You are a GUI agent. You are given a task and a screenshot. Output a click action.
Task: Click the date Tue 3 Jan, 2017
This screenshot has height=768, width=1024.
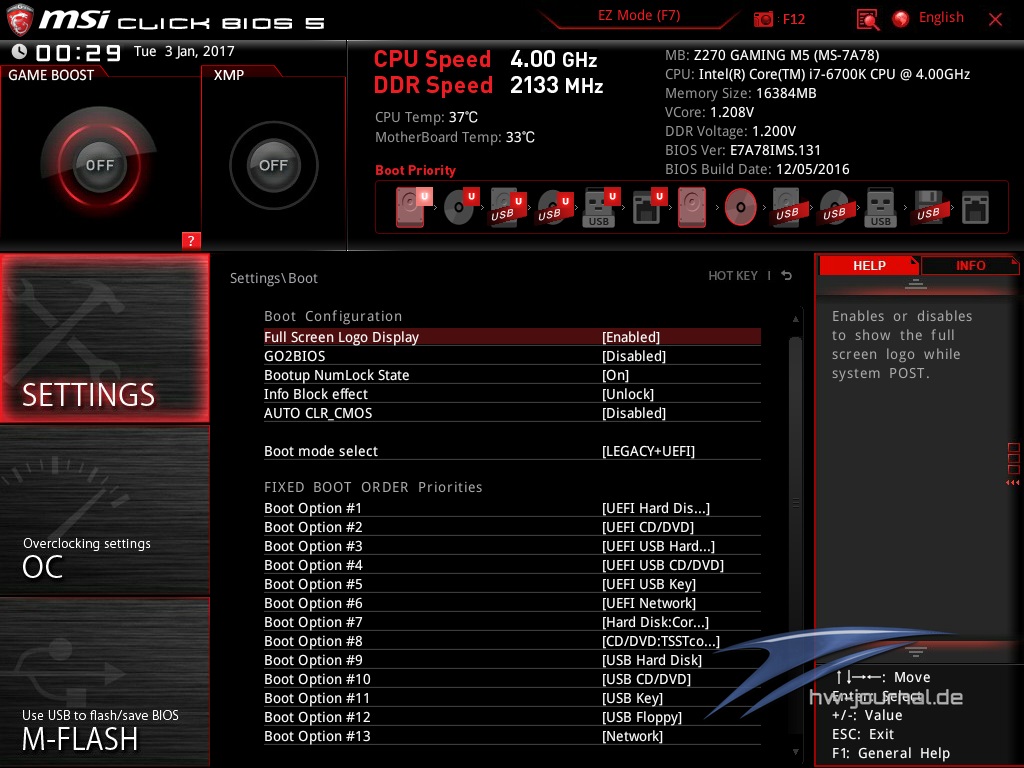point(184,51)
